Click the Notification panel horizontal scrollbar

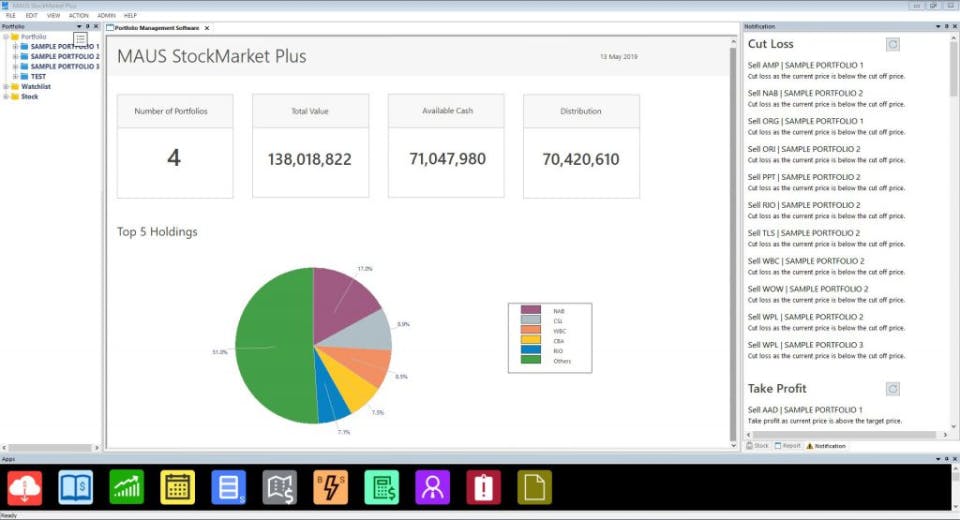846,435
